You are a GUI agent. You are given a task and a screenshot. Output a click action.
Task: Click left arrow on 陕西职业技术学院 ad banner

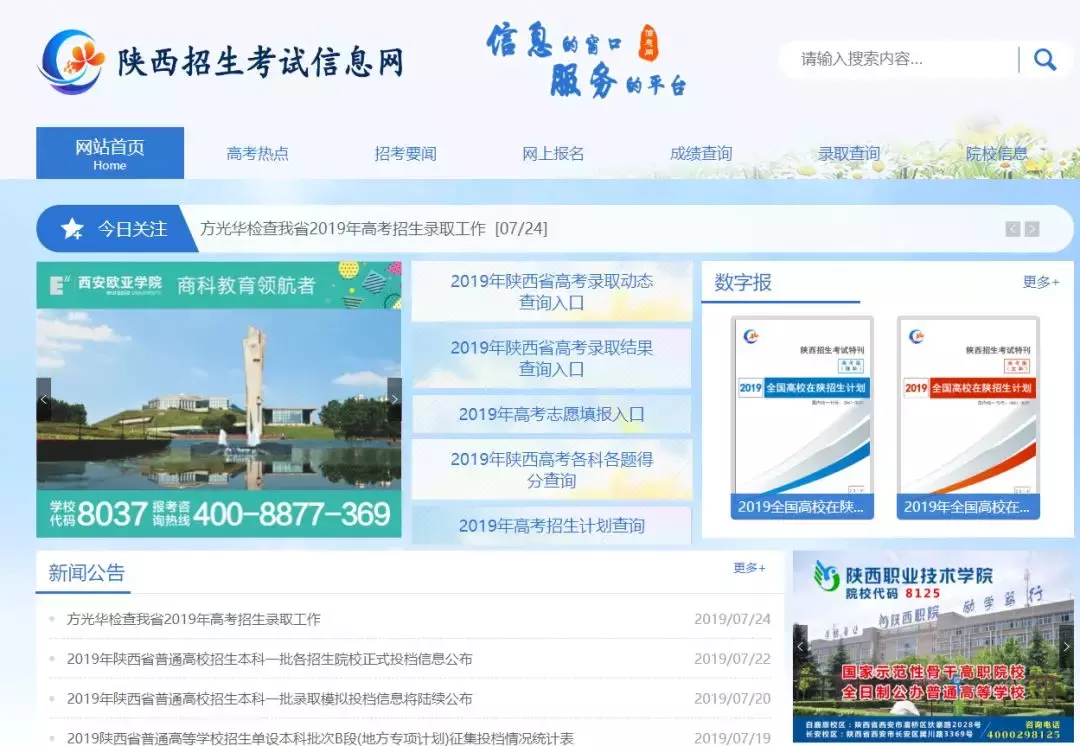click(x=799, y=646)
